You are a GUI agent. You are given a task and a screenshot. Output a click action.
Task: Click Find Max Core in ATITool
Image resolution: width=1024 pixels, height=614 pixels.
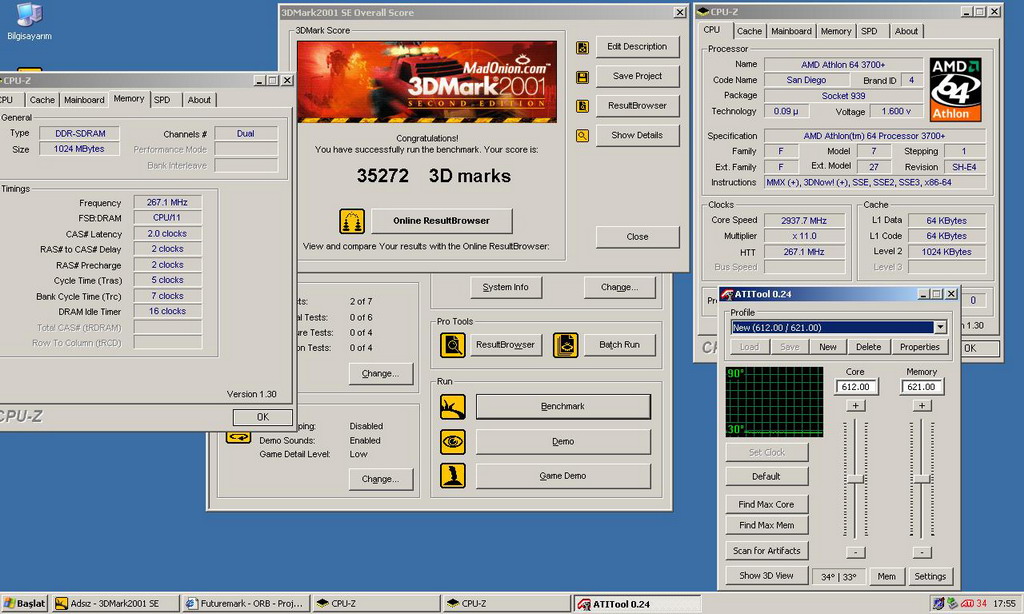point(766,504)
